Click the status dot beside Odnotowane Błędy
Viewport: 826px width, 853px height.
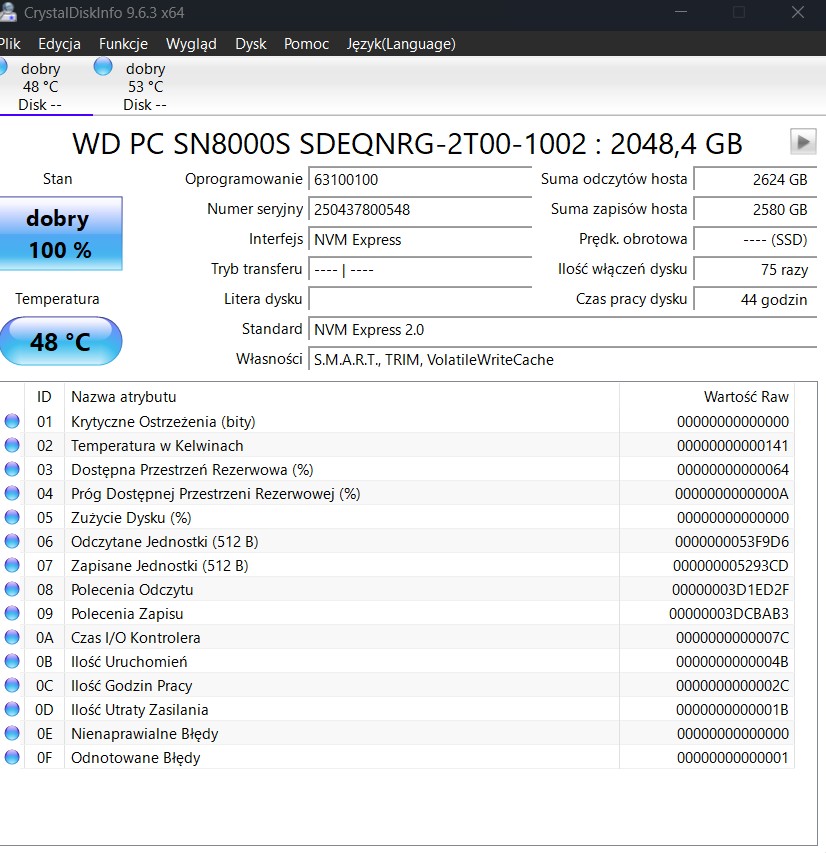tap(12, 758)
